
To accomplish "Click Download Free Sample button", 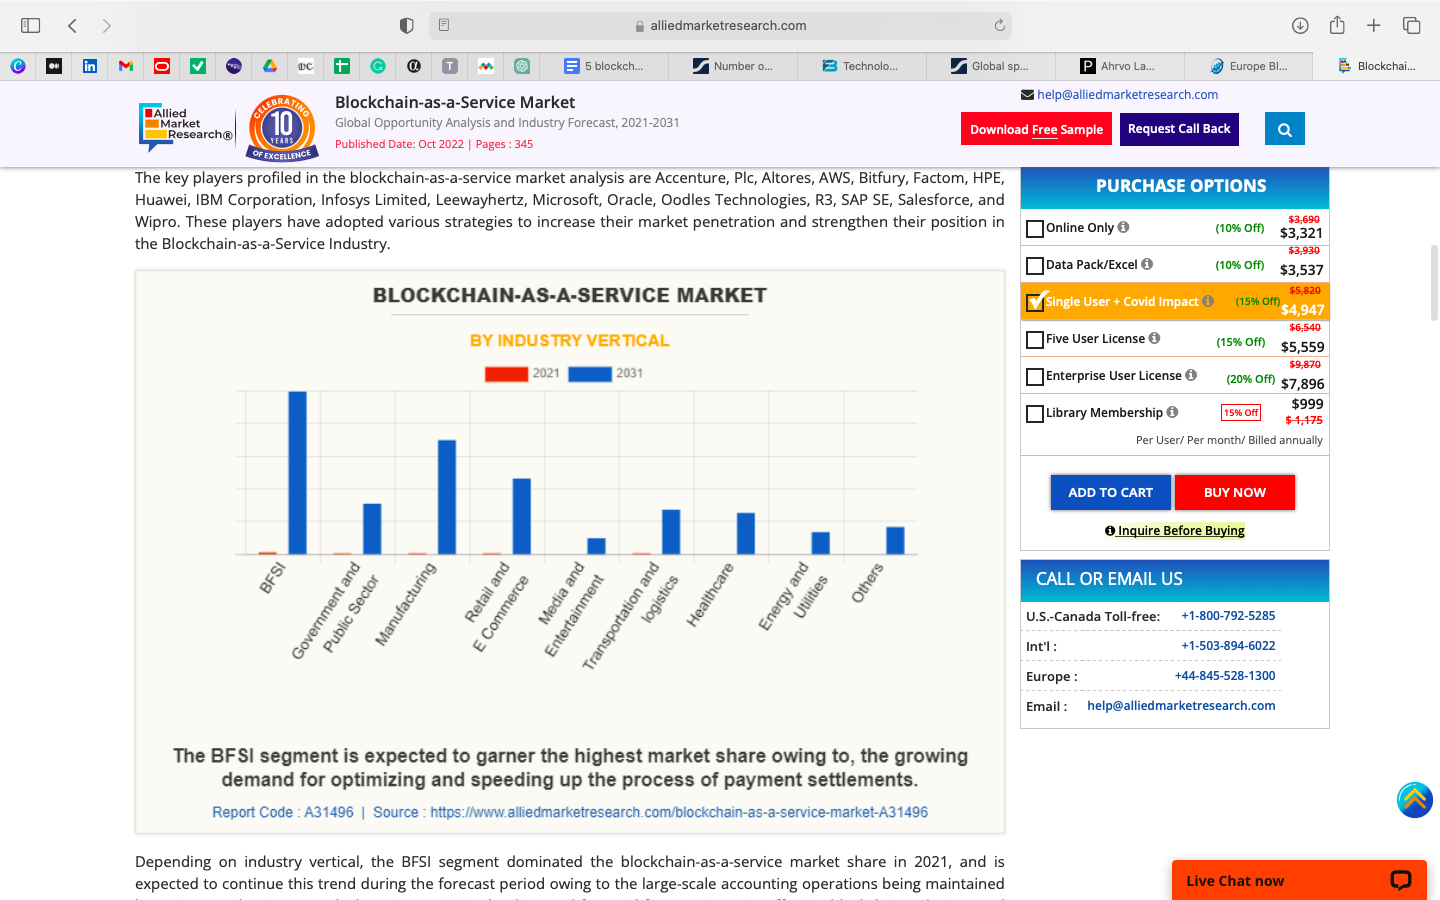I will (1036, 129).
